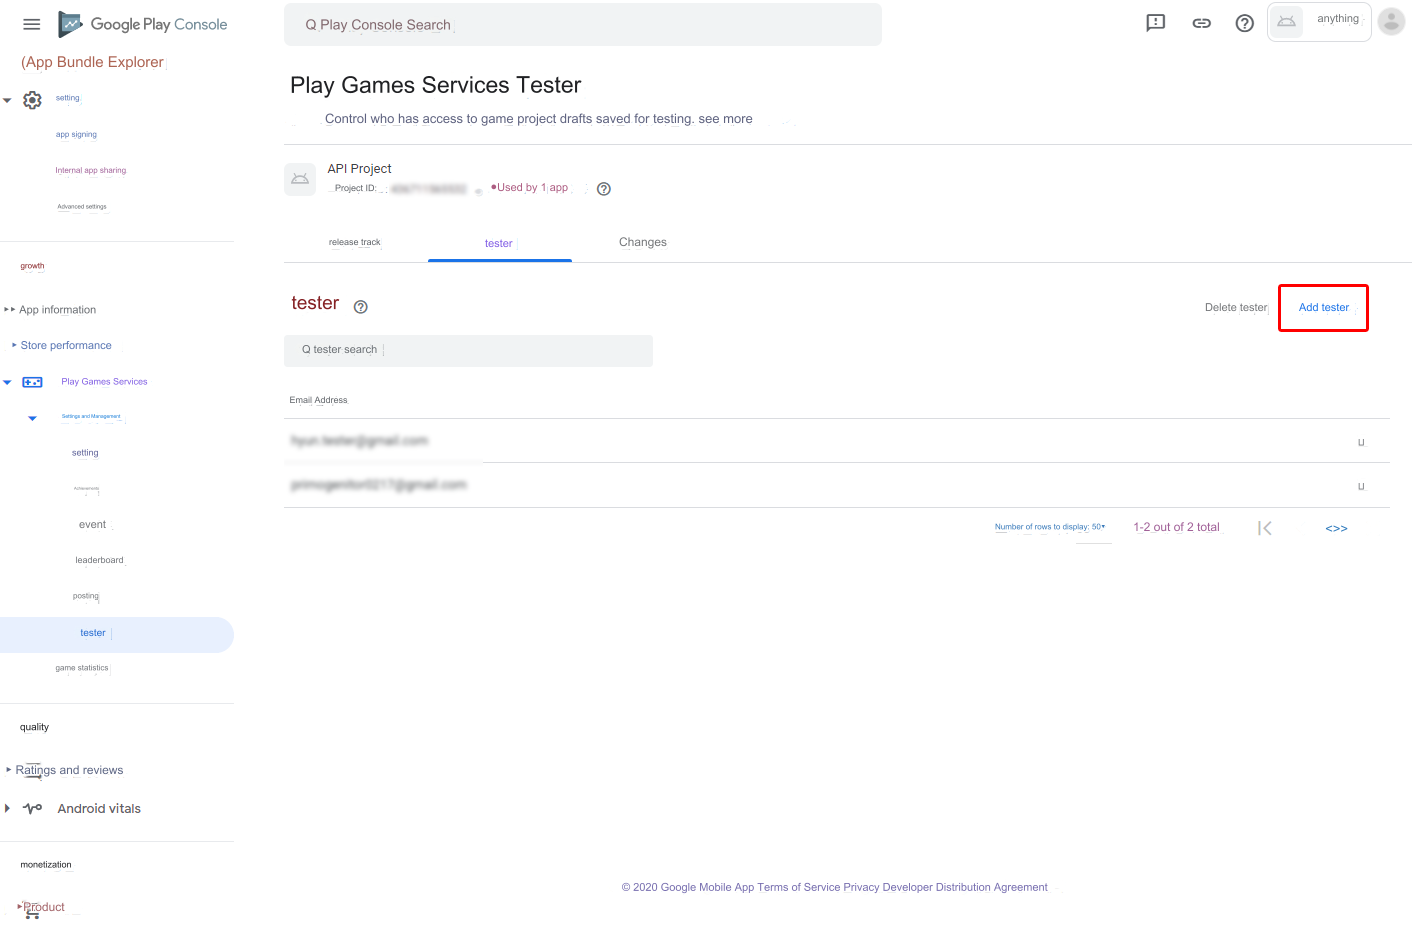Open game statistics in the sidebar
1421x925 pixels.
pos(82,668)
